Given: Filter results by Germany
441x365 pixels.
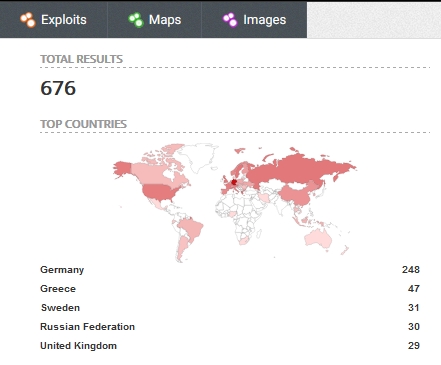Looking at the screenshot, I should [x=62, y=270].
